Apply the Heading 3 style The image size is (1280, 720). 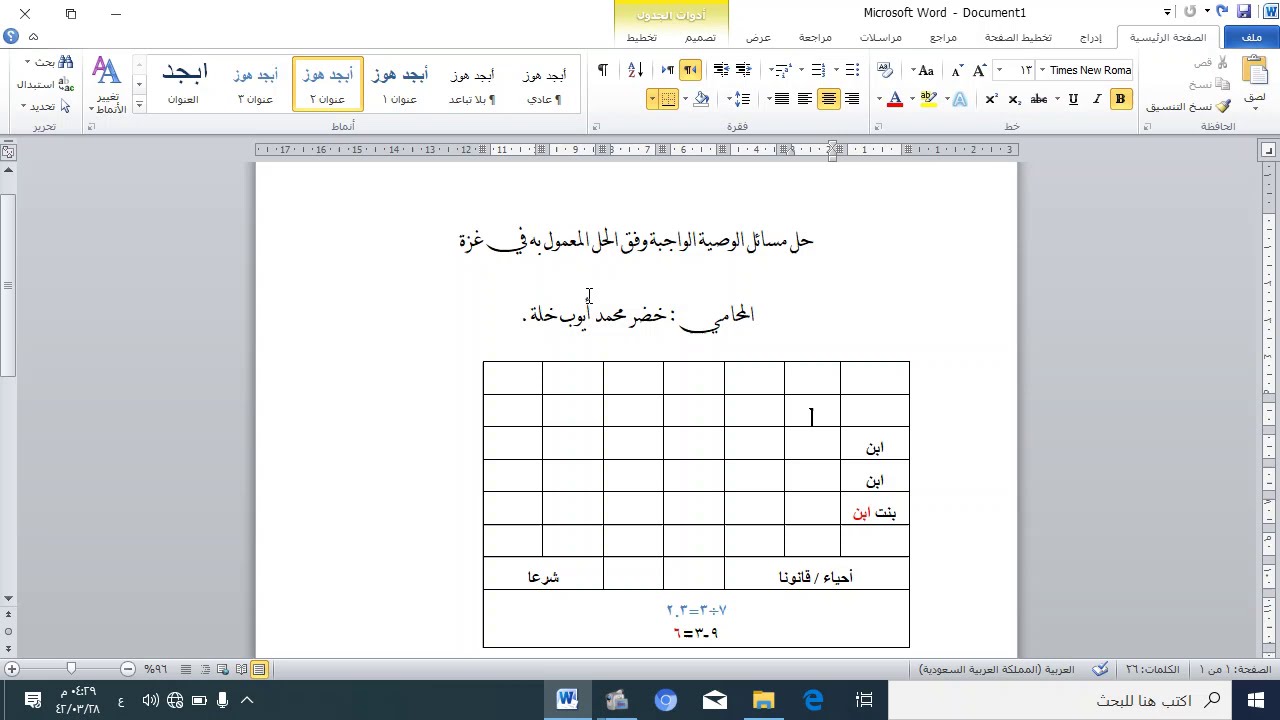click(x=255, y=84)
